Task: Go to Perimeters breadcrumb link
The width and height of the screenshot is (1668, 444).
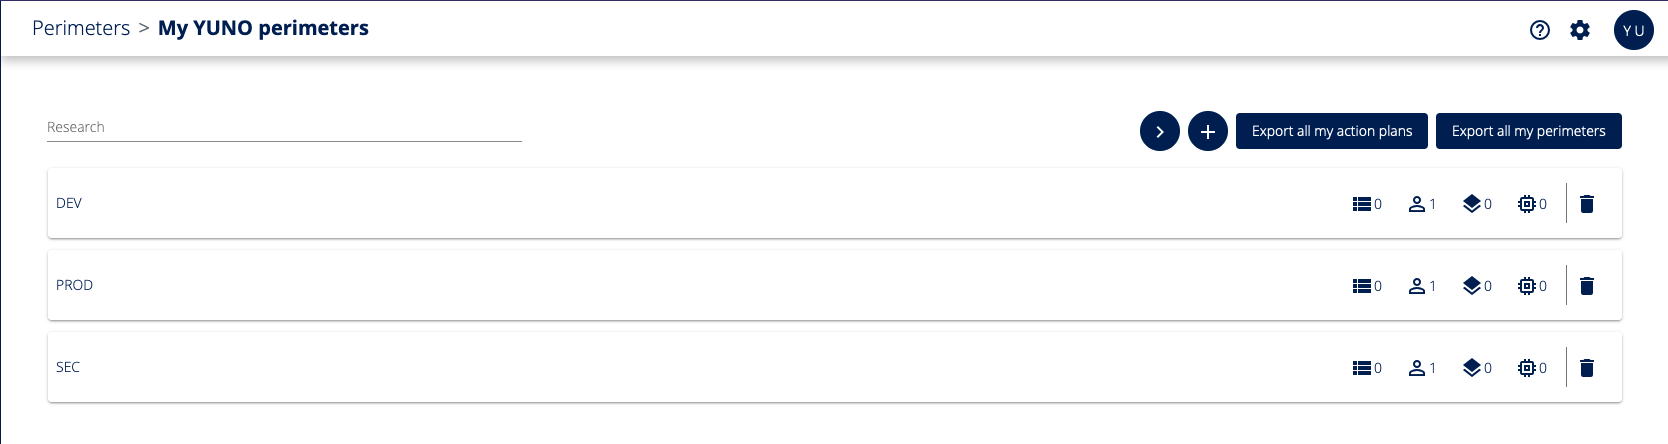Action: pyautogui.click(x=81, y=28)
